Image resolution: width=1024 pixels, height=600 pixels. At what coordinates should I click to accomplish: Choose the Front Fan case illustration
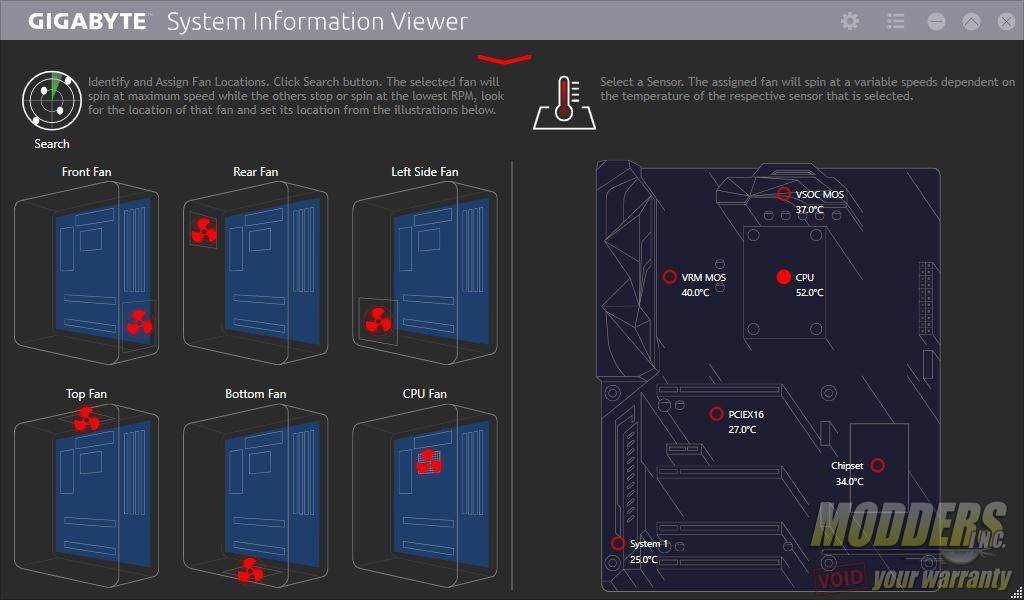coord(86,273)
